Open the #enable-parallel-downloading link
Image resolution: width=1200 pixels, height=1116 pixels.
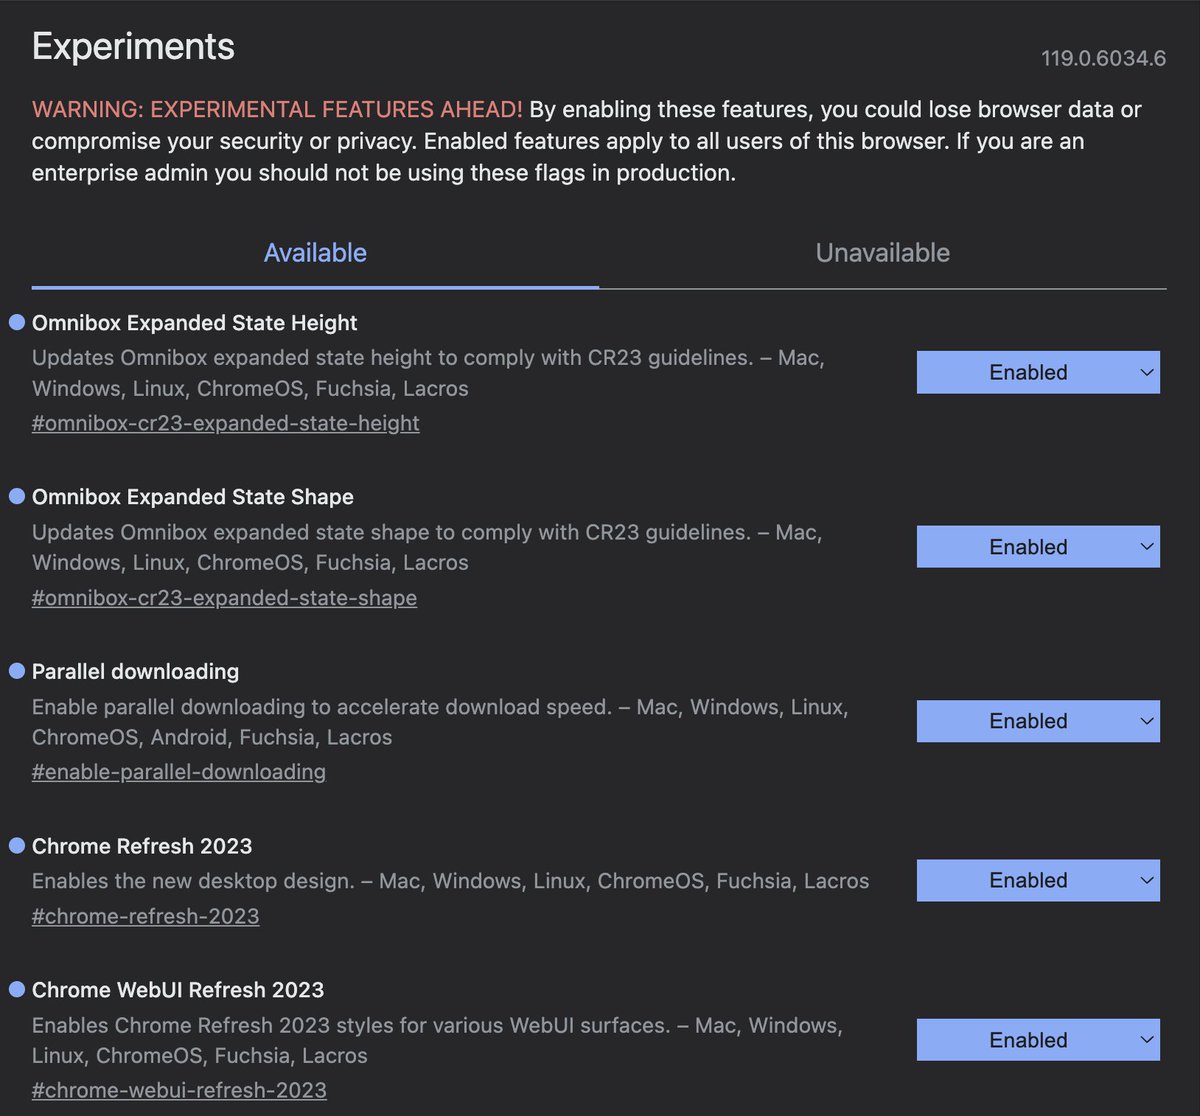(179, 772)
